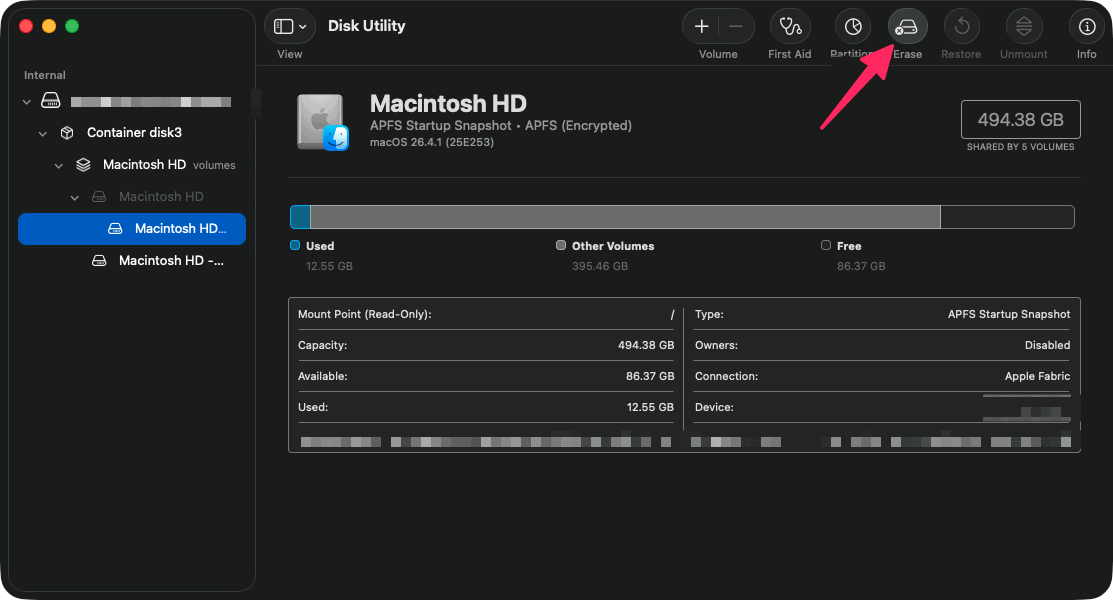Viewport: 1113px width, 600px height.
Task: Open the View options popup
Action: 289,25
